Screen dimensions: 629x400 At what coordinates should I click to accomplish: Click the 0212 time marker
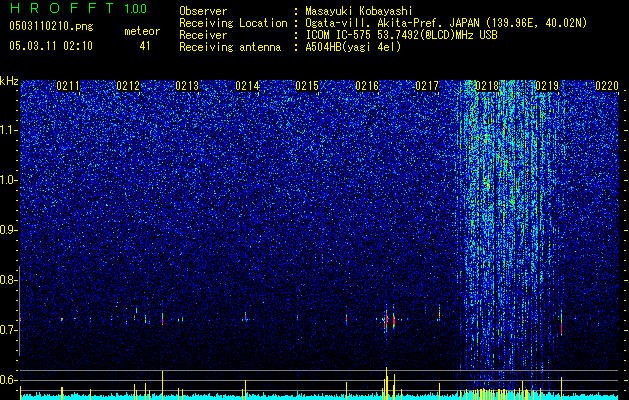coord(128,86)
